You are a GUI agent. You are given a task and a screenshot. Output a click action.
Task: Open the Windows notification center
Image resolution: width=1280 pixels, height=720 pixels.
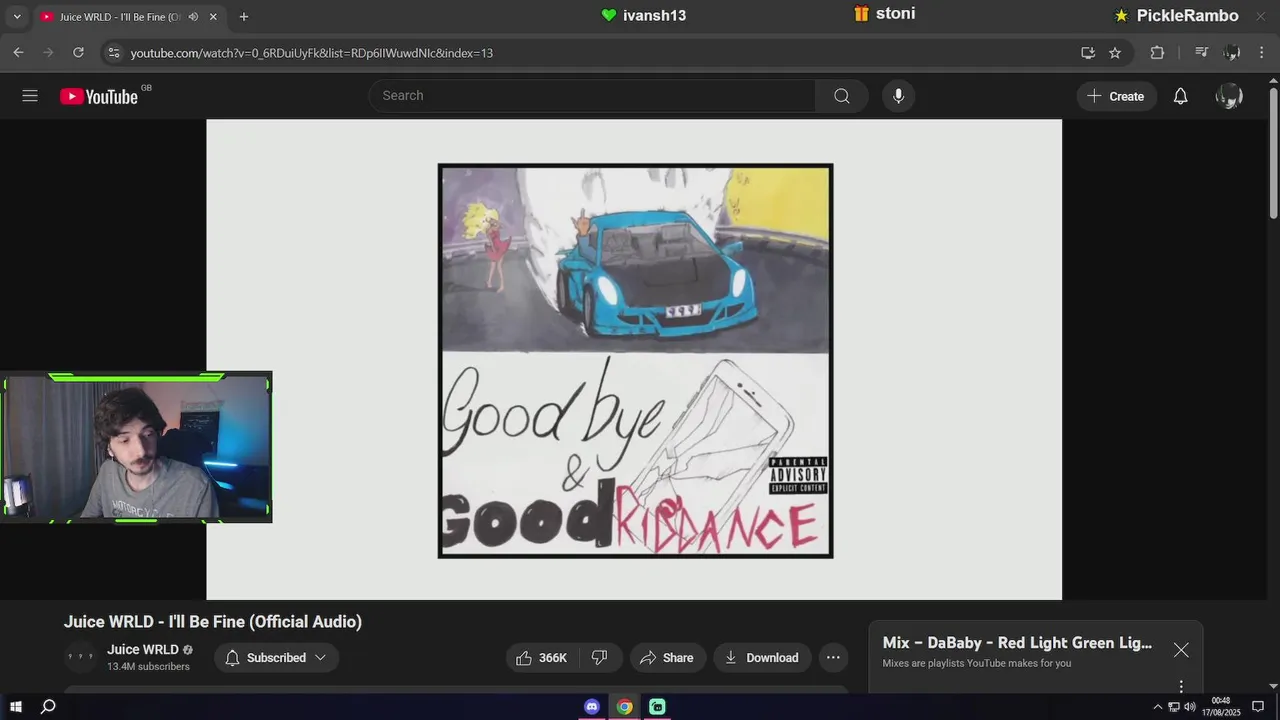pyautogui.click(x=1258, y=707)
